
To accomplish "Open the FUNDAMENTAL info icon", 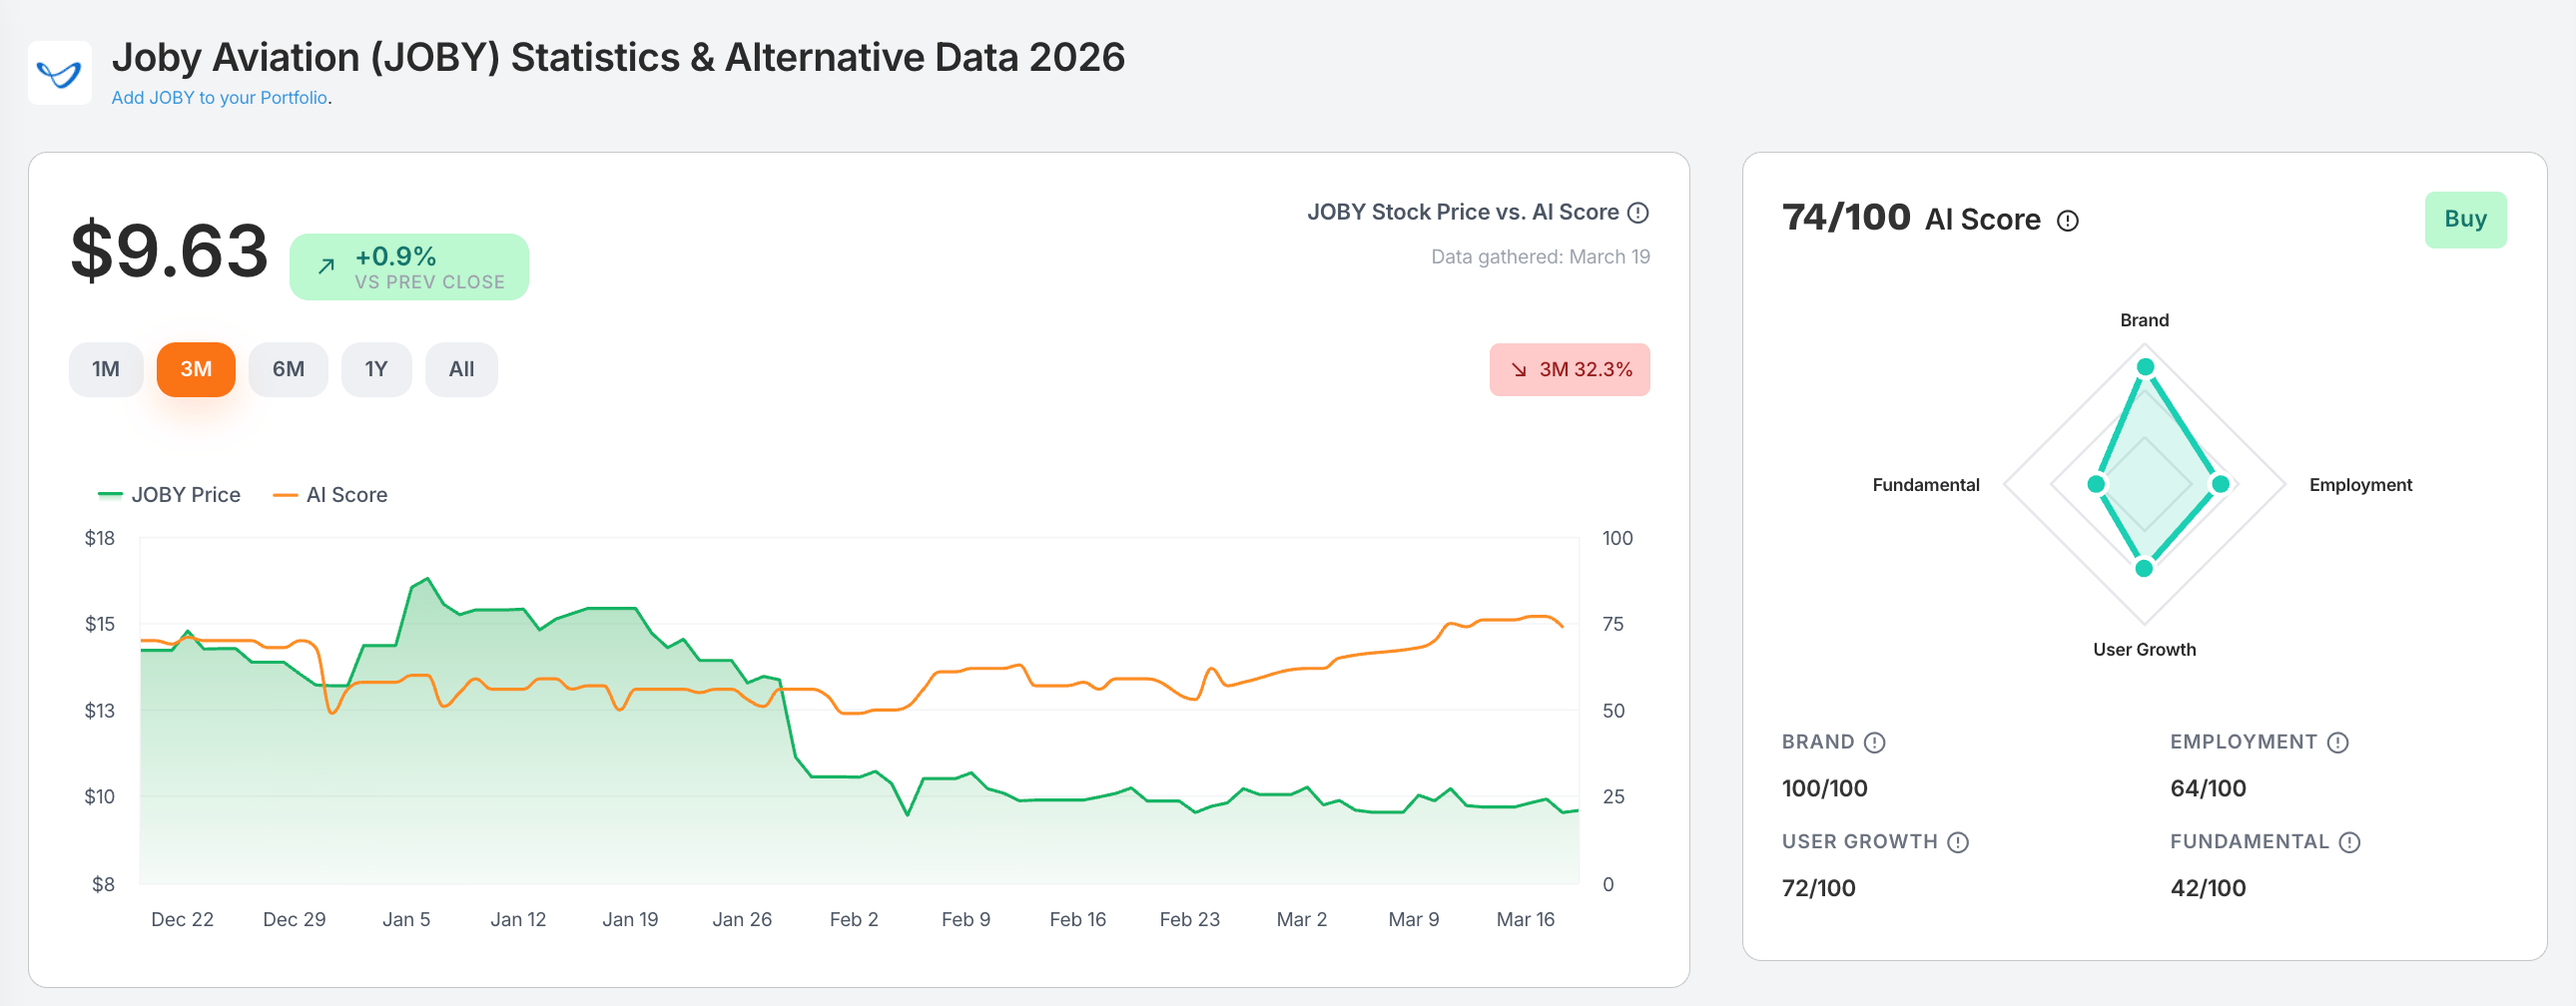I will [x=2349, y=843].
